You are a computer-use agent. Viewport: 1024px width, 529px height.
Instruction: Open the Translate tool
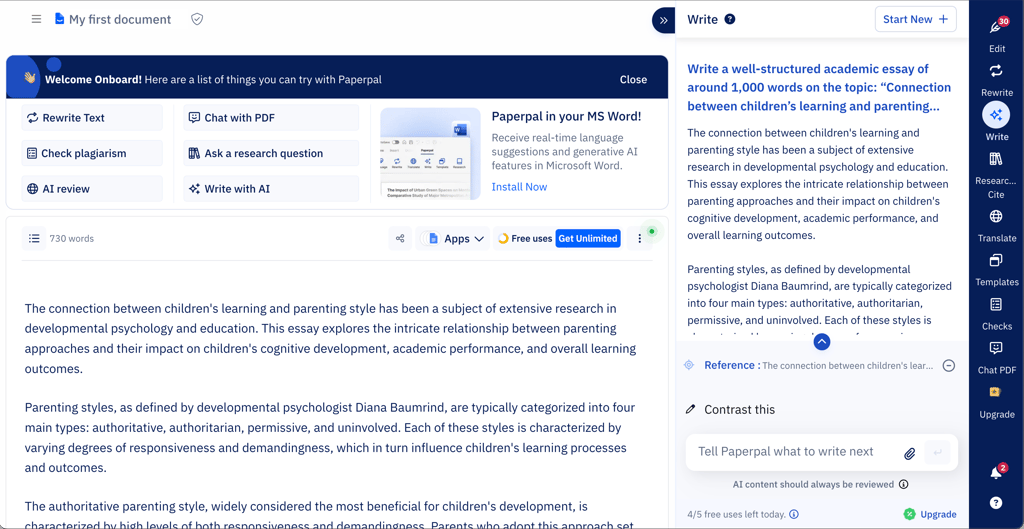click(x=997, y=226)
